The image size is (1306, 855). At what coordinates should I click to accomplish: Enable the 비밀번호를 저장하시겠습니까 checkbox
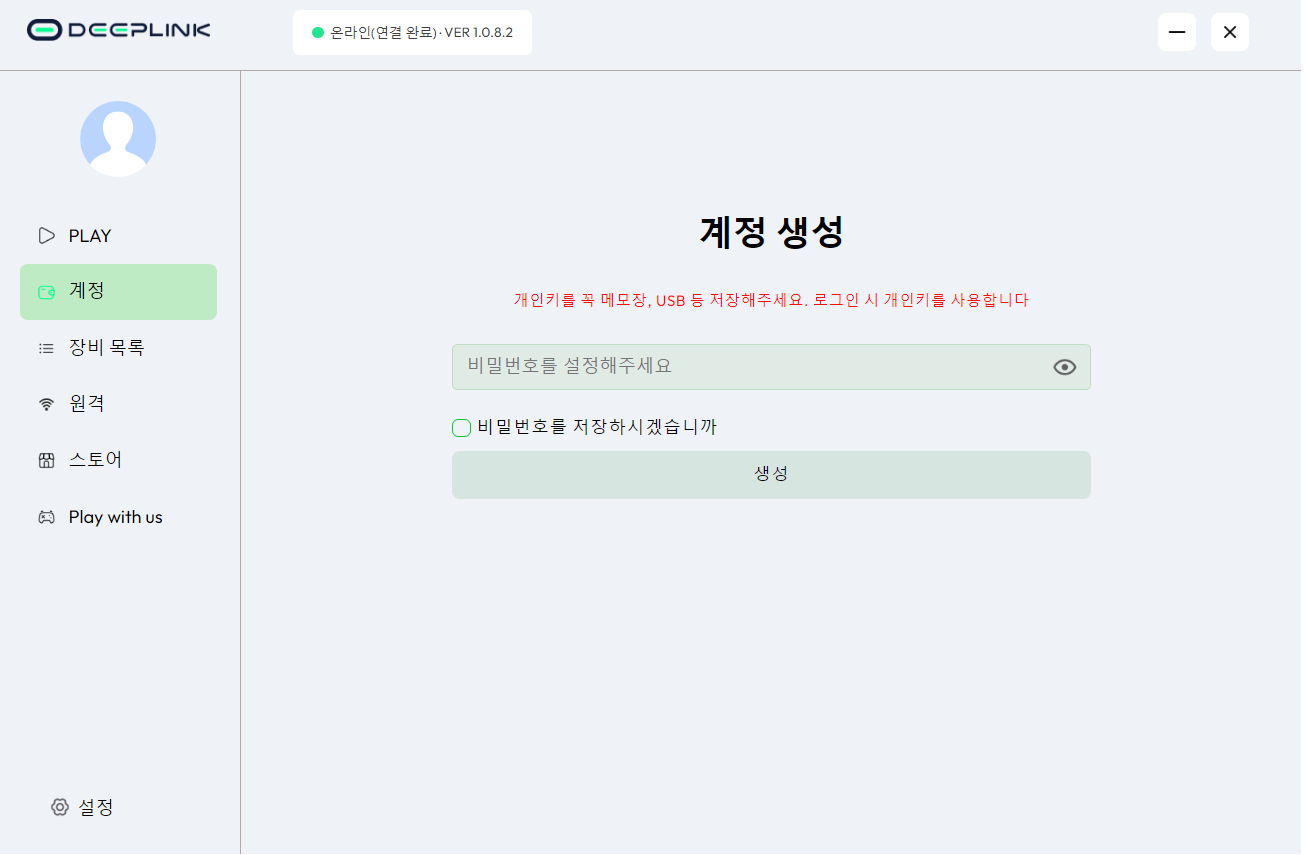click(x=461, y=428)
